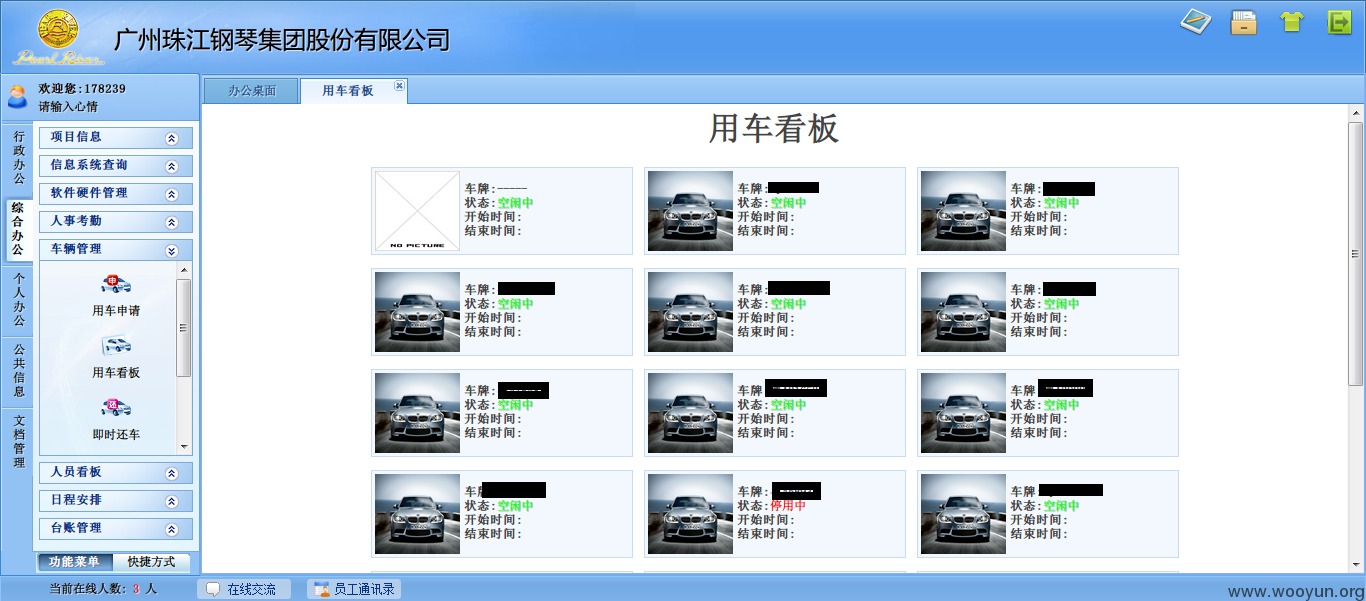
Task: Click the 欢迎您:178239 welcome text
Action: click(x=82, y=89)
